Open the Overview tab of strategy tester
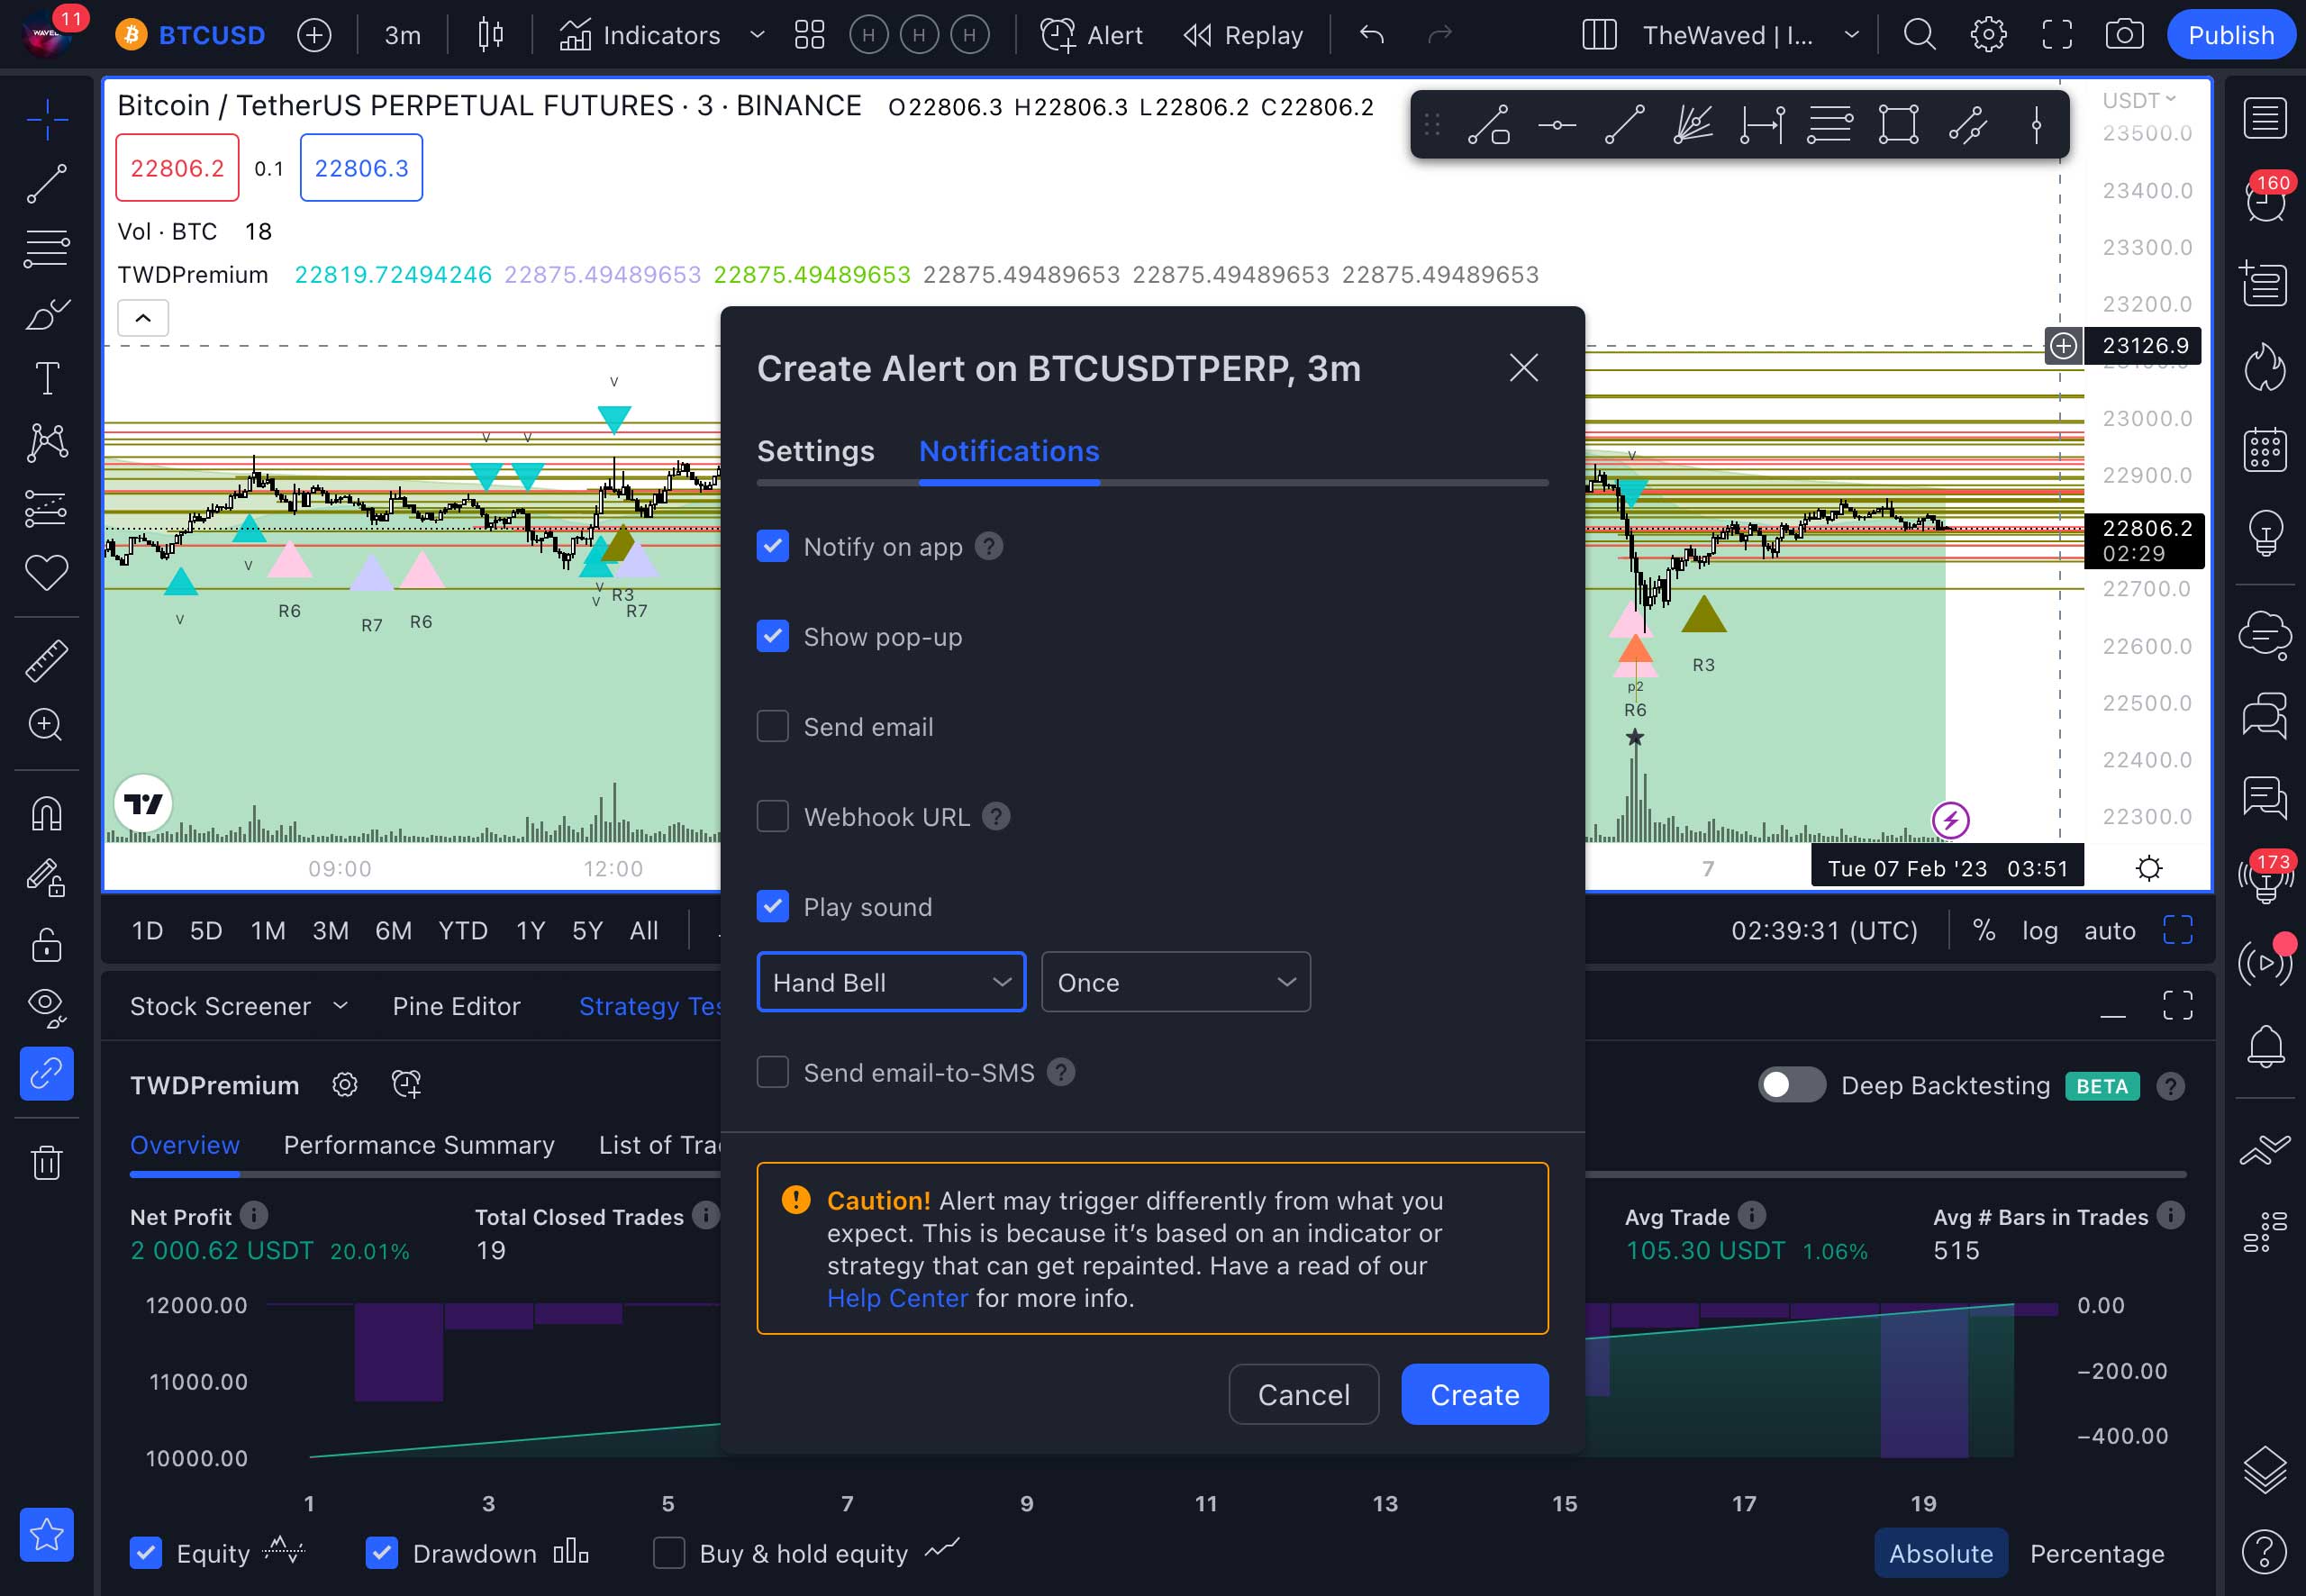 [185, 1145]
